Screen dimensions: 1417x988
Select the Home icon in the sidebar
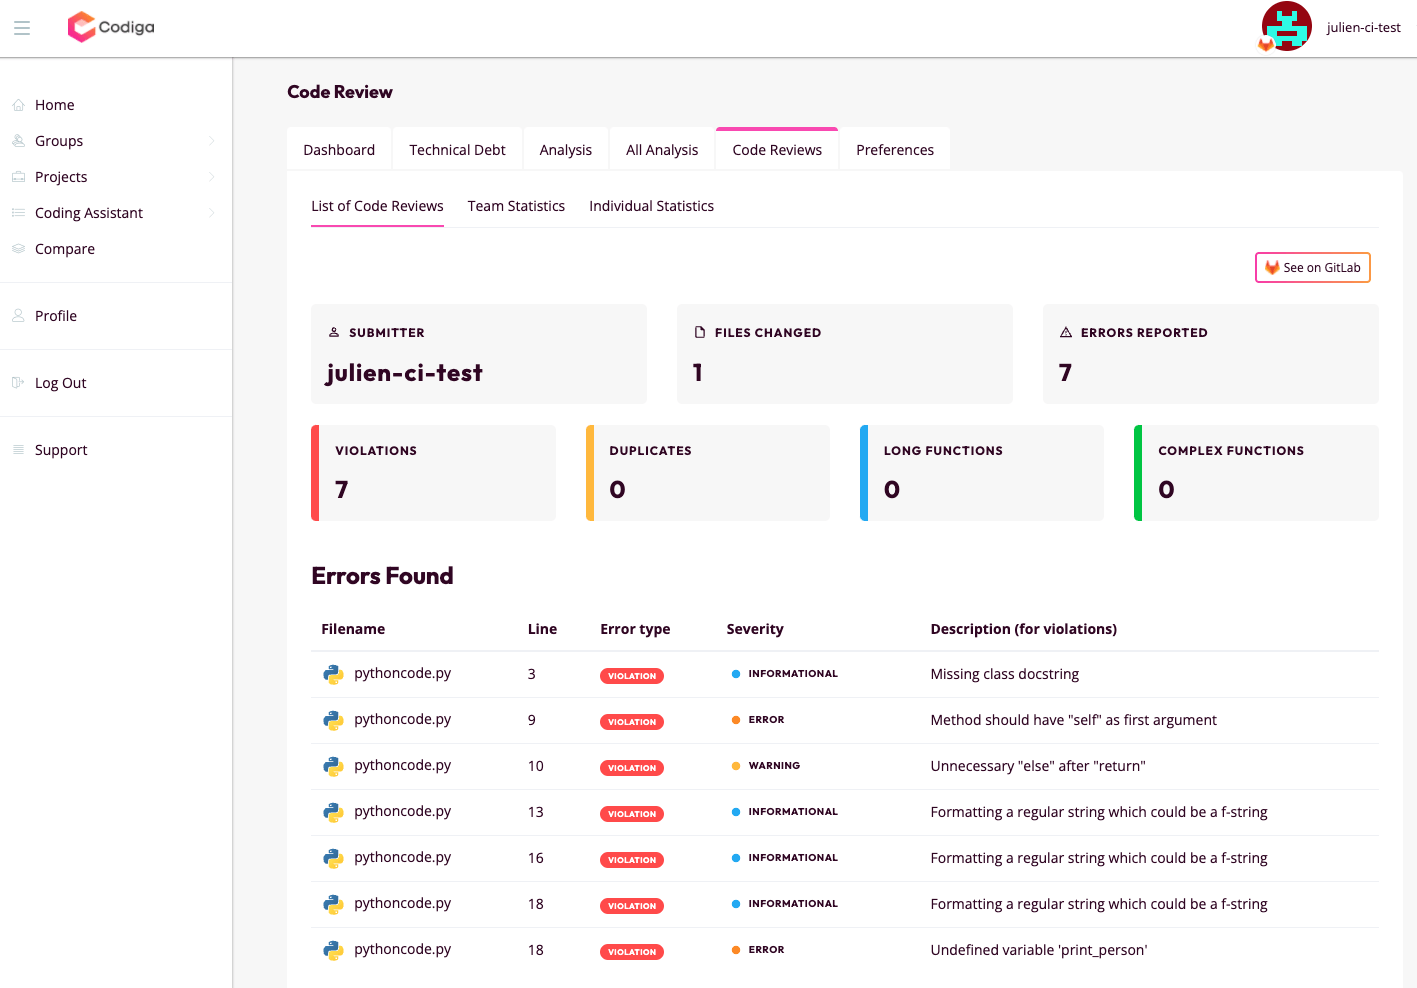point(18,104)
